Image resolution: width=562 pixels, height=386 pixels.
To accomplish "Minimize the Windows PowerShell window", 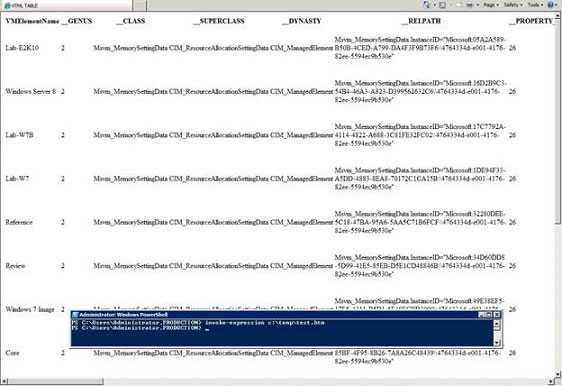I will [482, 315].
